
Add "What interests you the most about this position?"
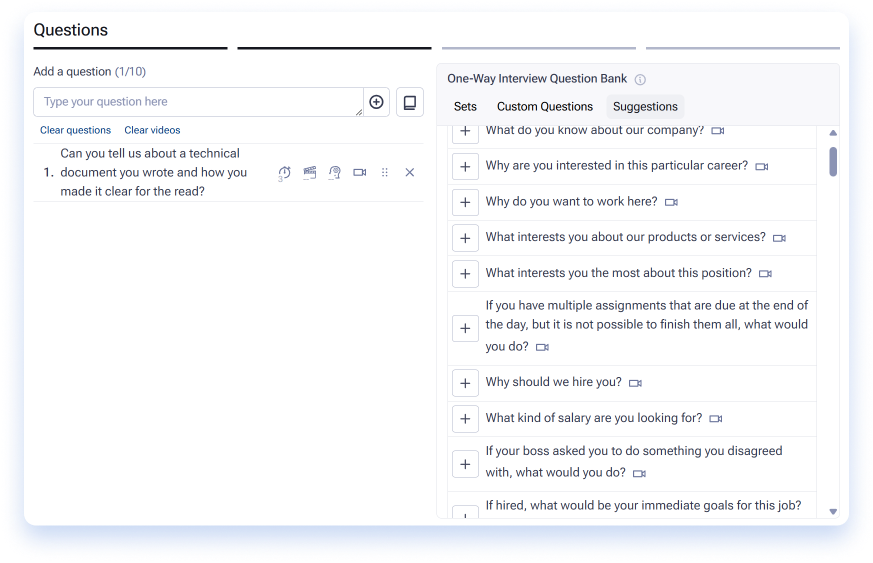pos(465,273)
